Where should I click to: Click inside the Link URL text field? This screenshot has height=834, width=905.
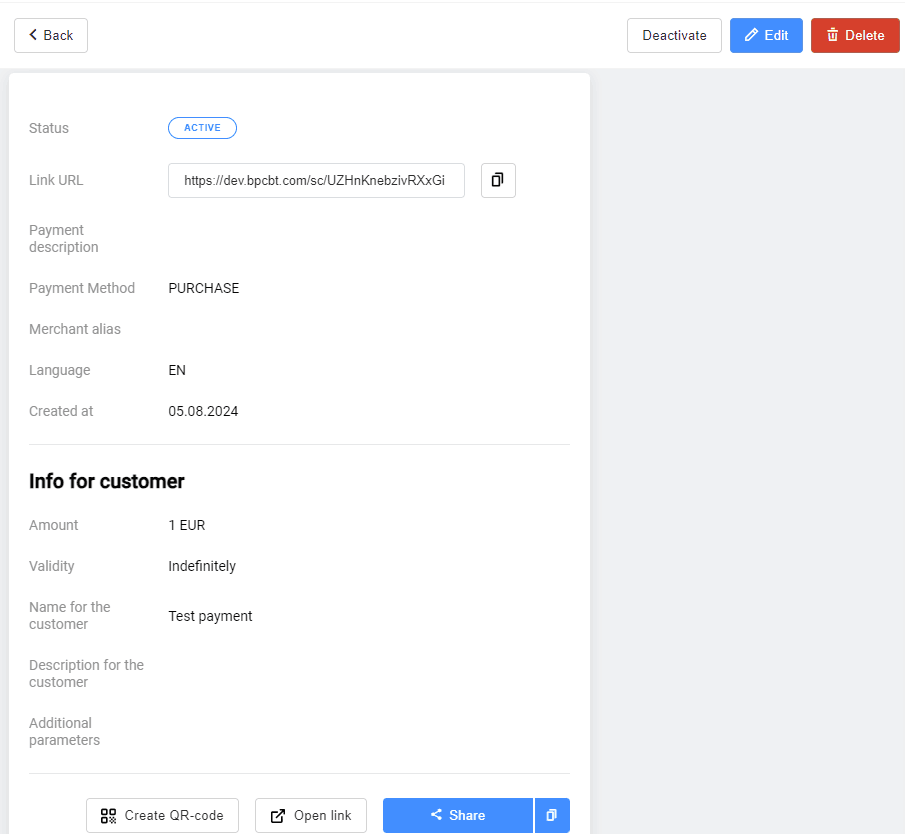(x=315, y=181)
